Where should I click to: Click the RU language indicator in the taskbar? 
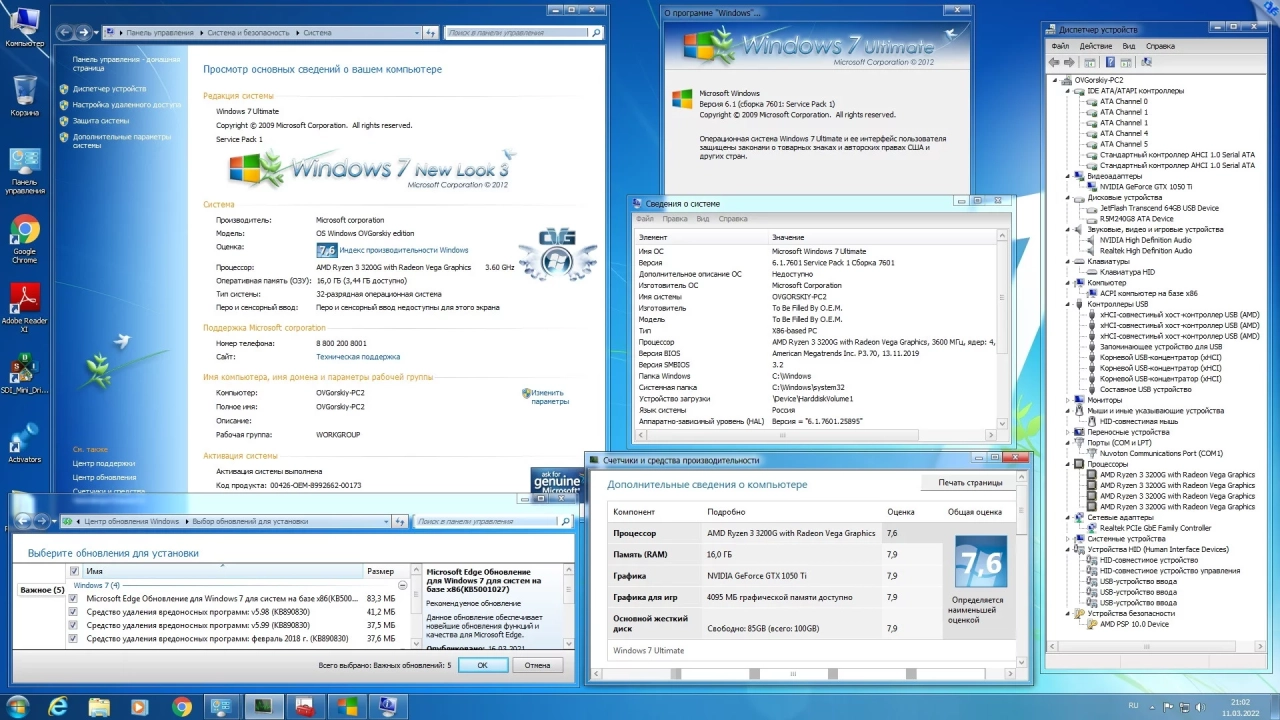[1133, 706]
